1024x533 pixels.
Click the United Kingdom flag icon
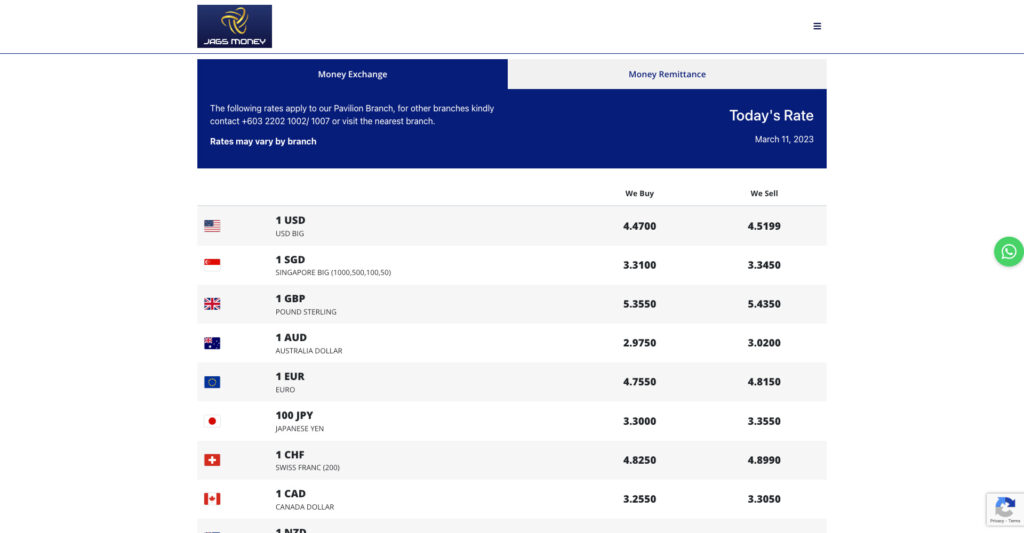pyautogui.click(x=212, y=304)
